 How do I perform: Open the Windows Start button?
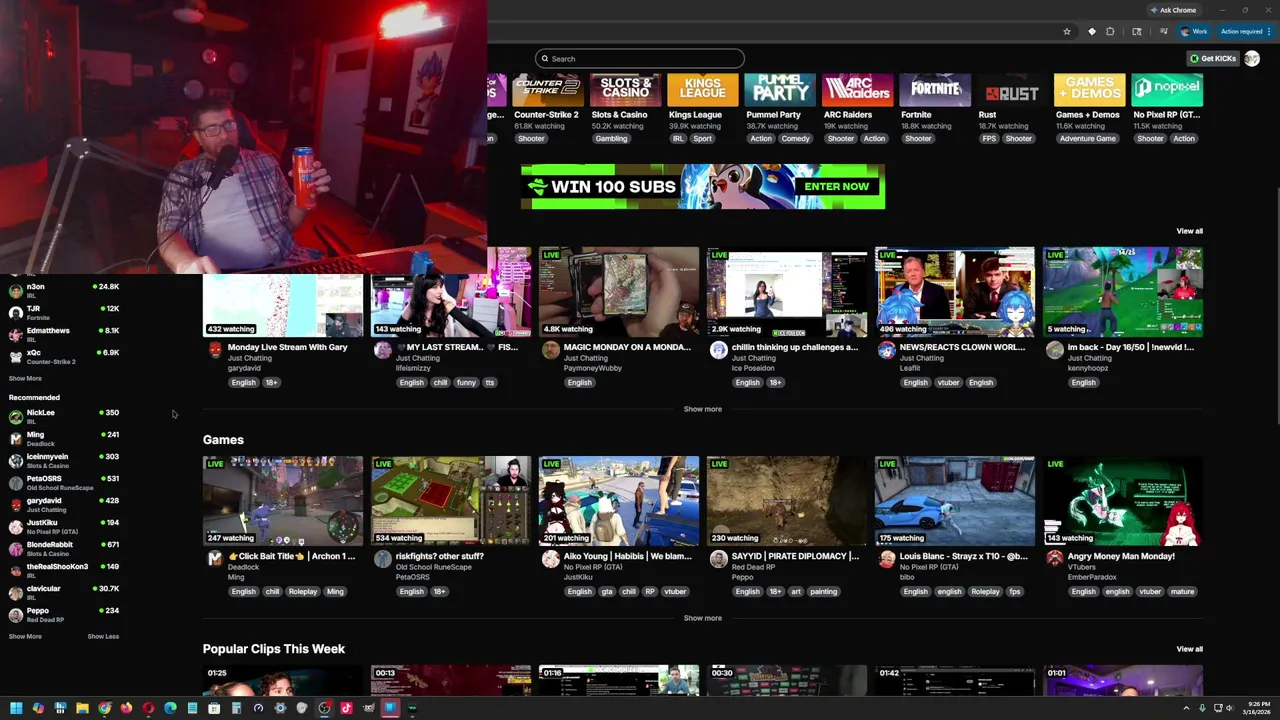click(16, 708)
